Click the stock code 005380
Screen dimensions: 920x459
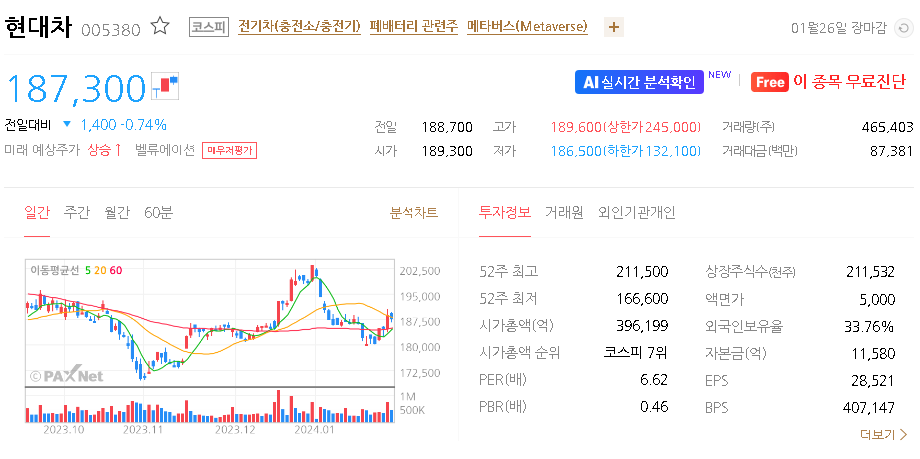111,29
